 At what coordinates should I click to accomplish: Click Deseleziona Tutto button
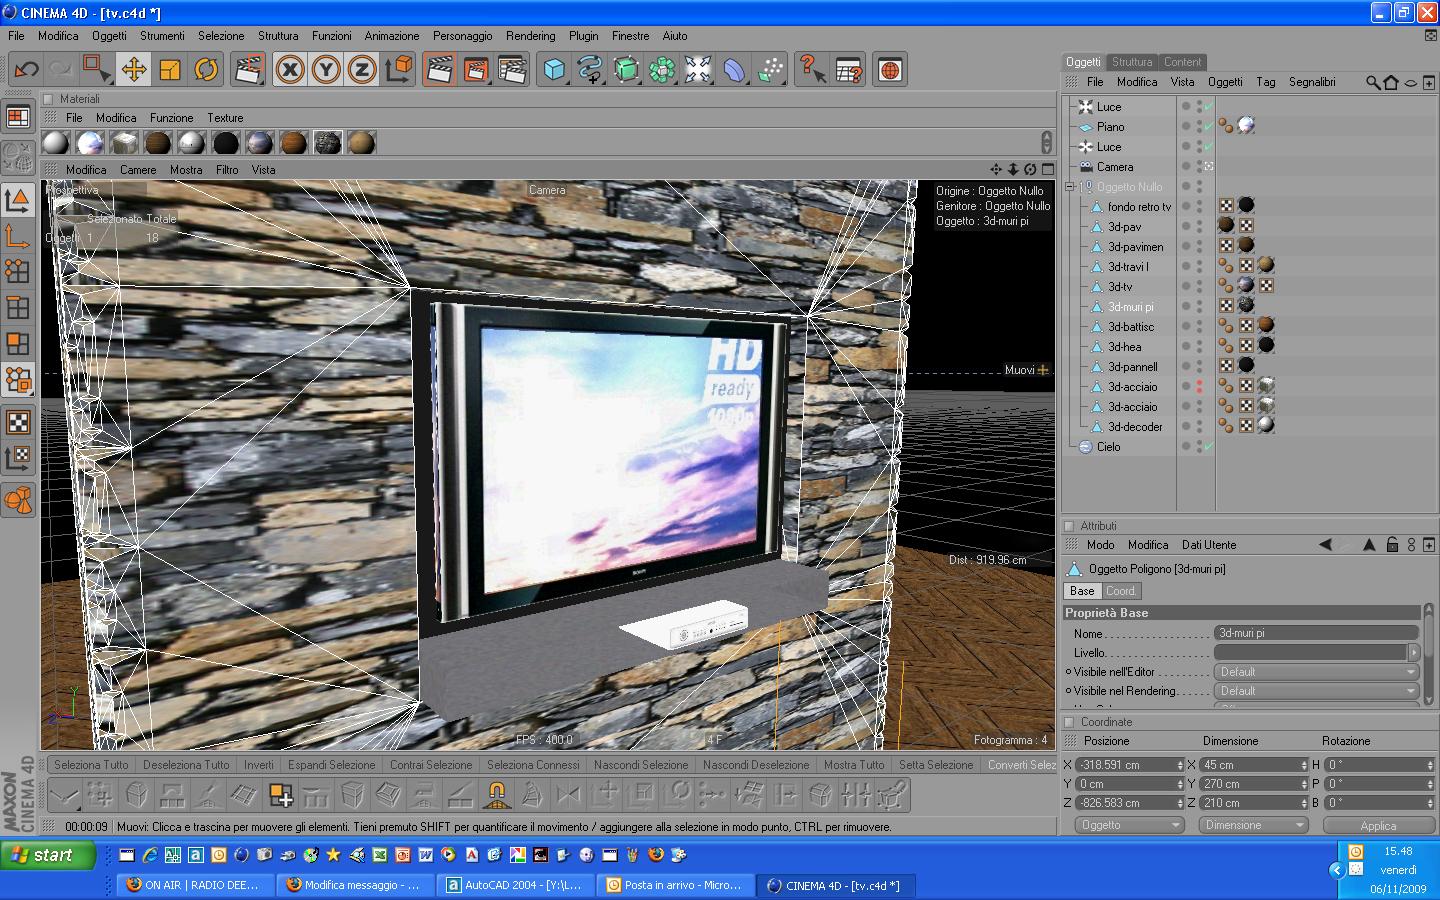186,765
